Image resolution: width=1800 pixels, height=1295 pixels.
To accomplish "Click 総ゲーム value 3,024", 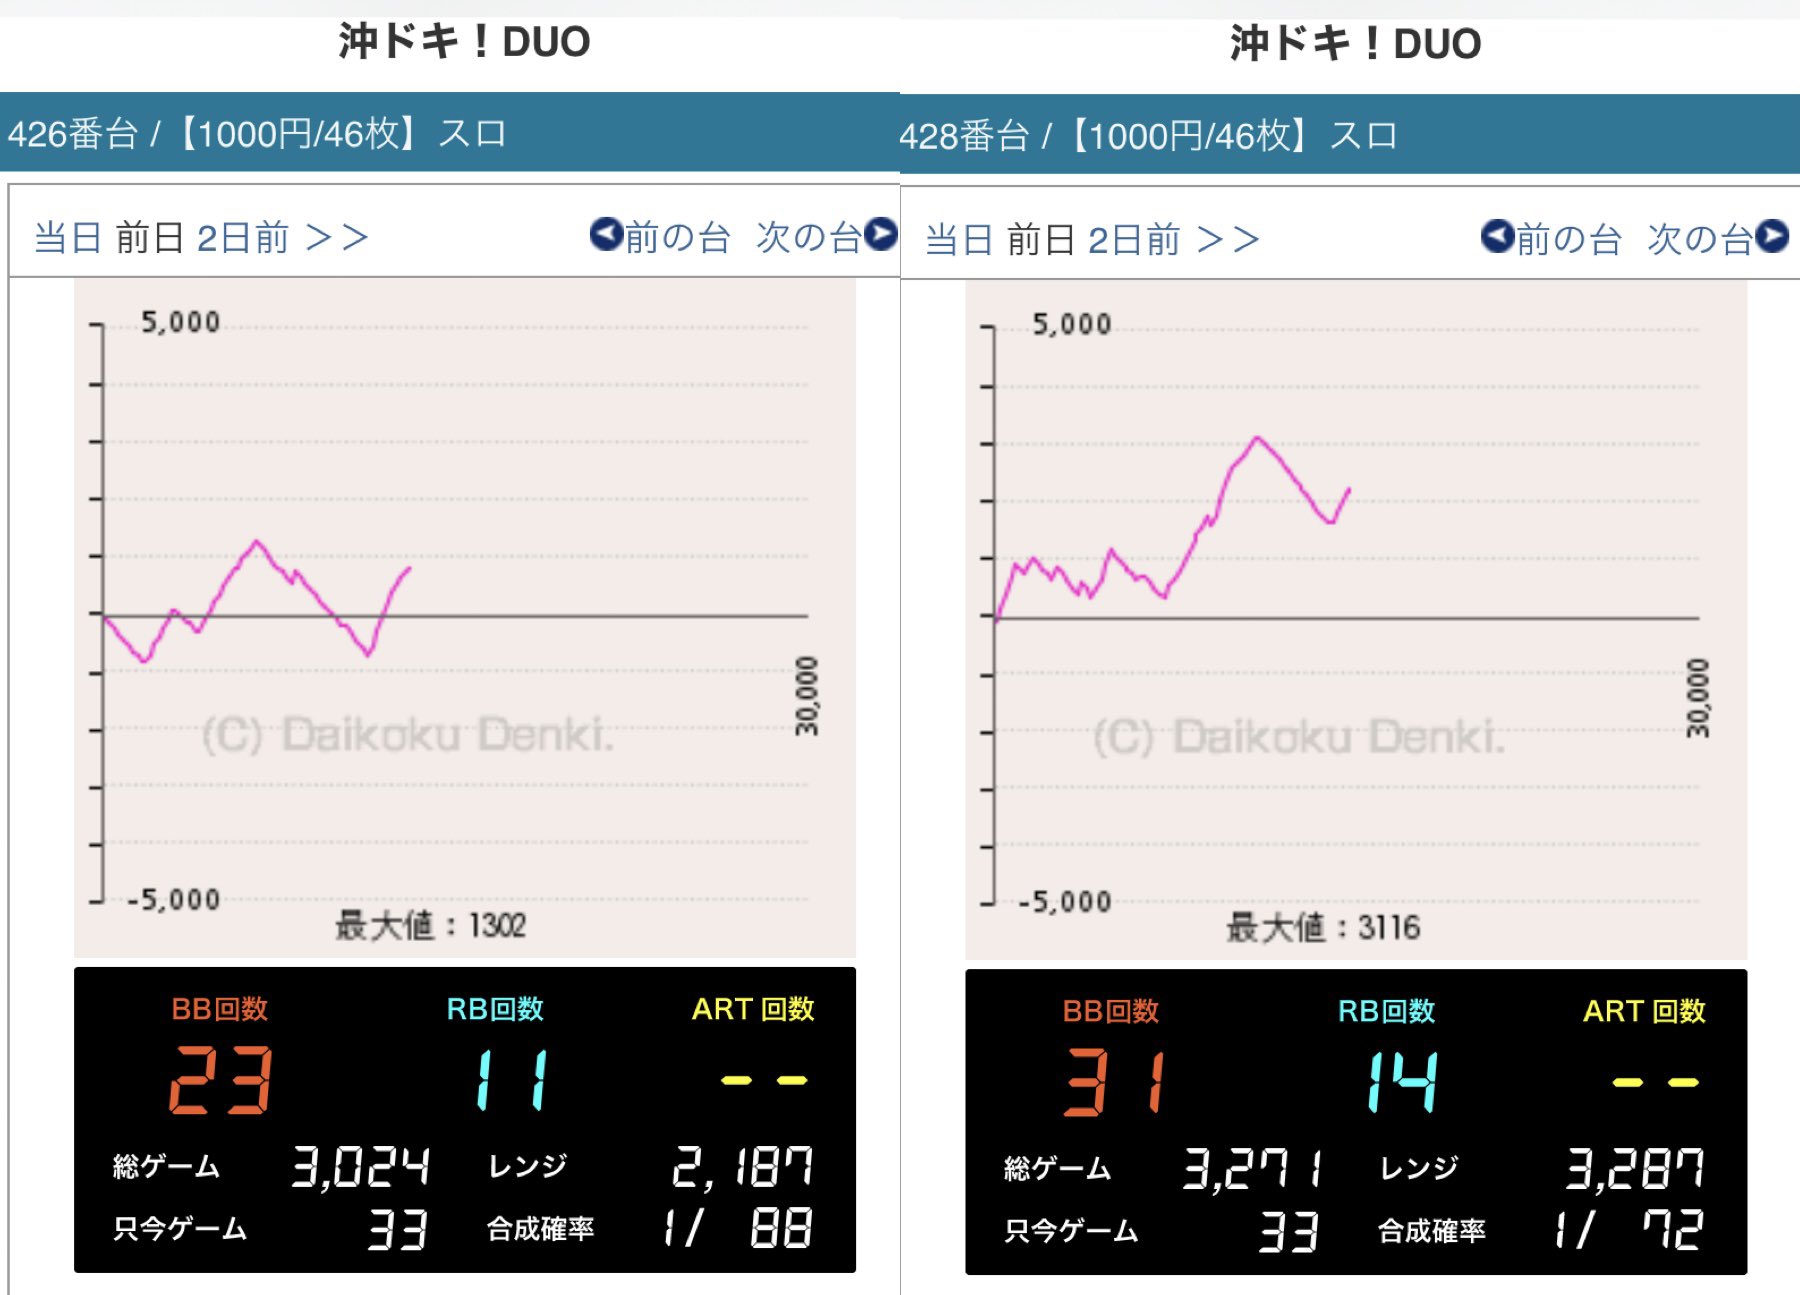I will (360, 1167).
